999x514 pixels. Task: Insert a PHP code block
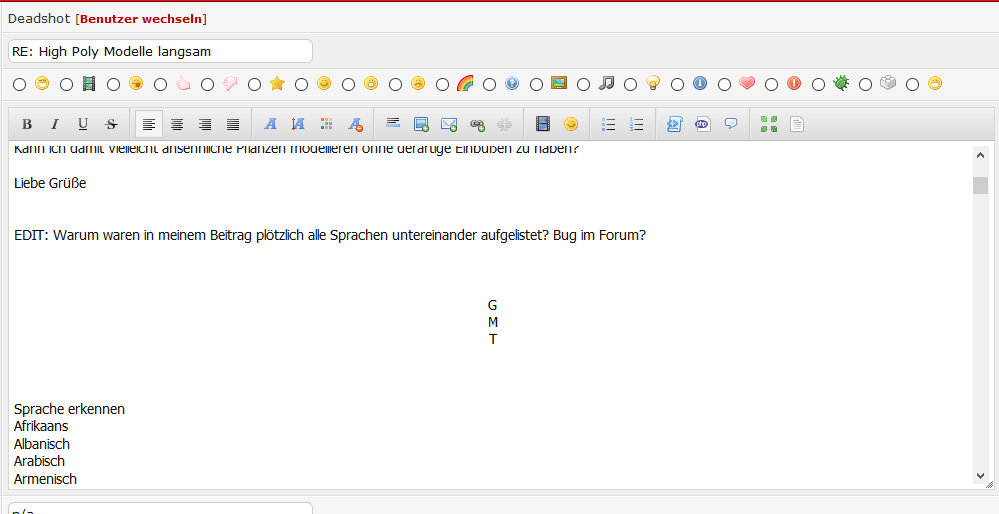tap(702, 125)
